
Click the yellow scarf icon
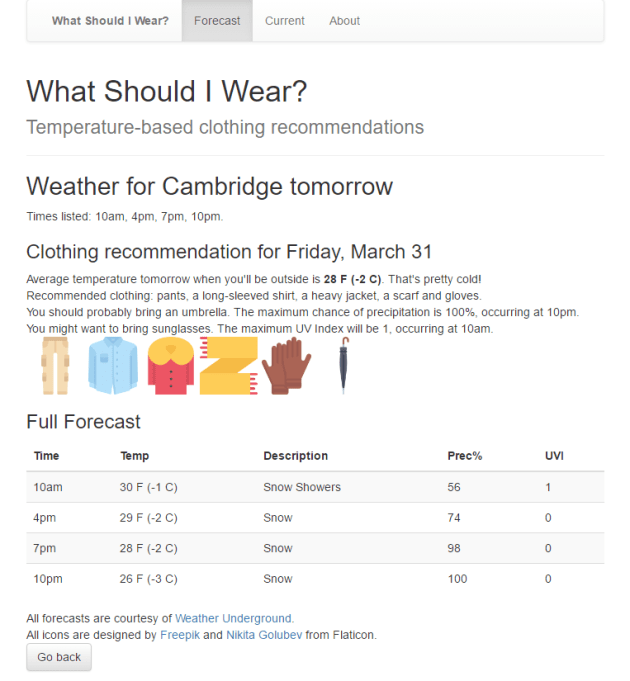(228, 366)
